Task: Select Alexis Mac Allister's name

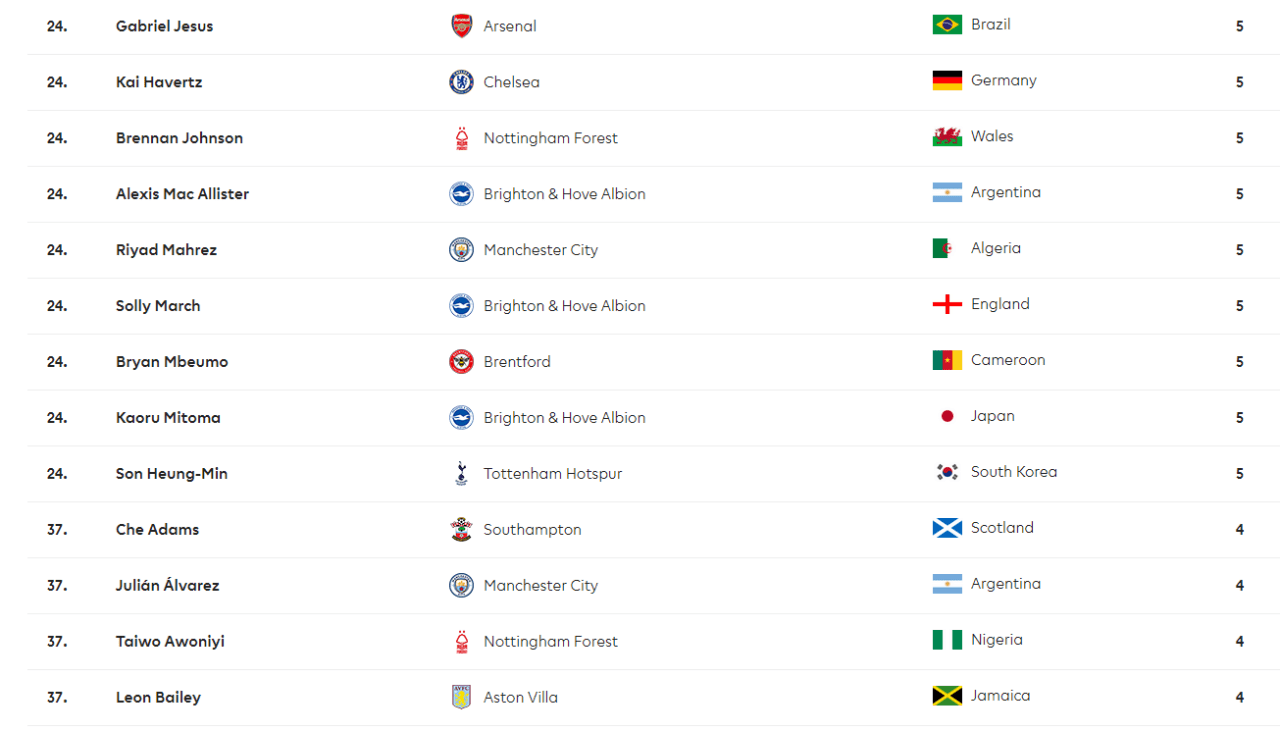Action: tap(182, 194)
